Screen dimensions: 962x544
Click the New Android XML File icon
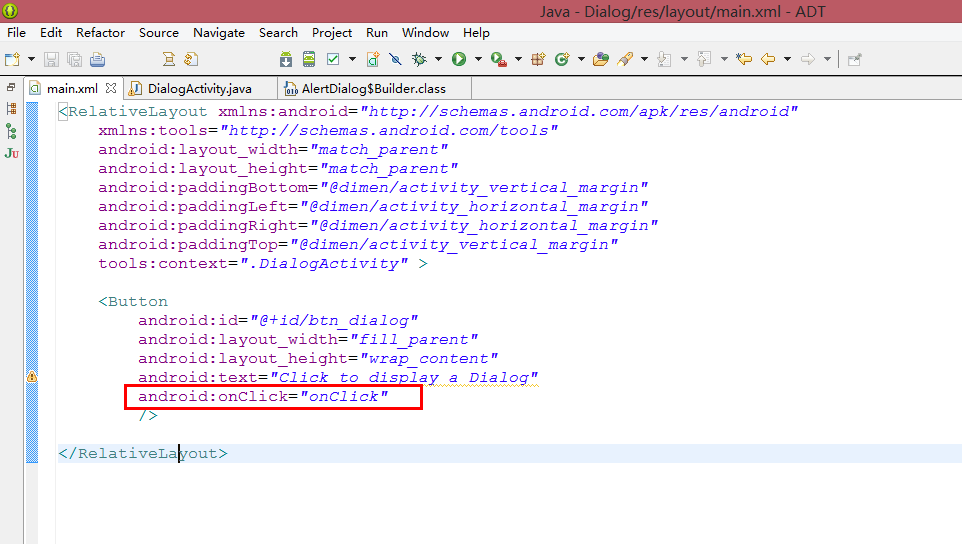373,59
